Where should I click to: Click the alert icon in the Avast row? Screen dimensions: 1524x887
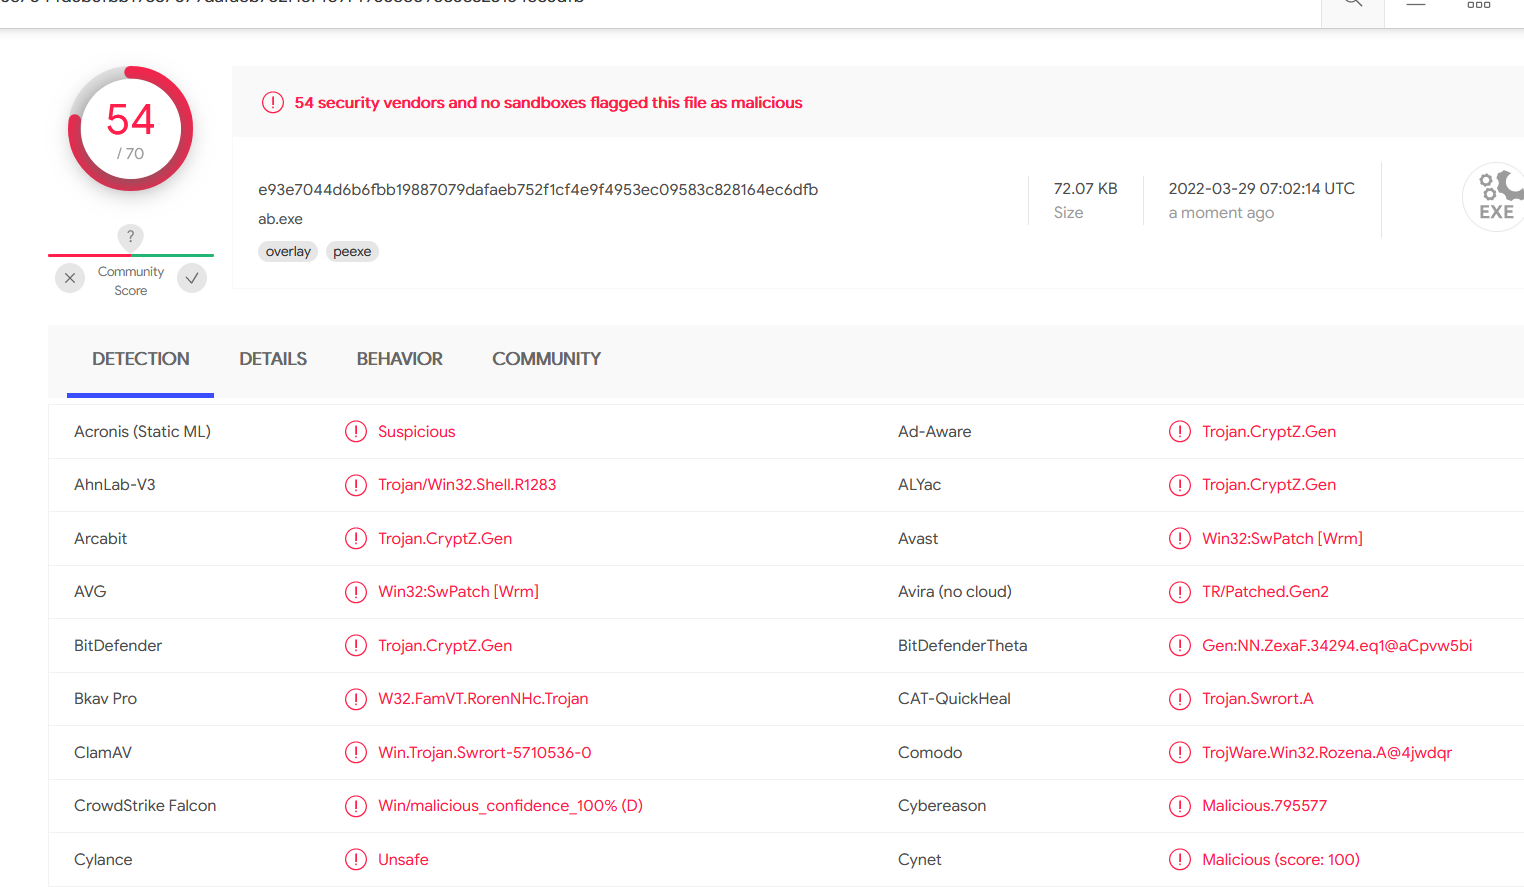[x=1180, y=538]
